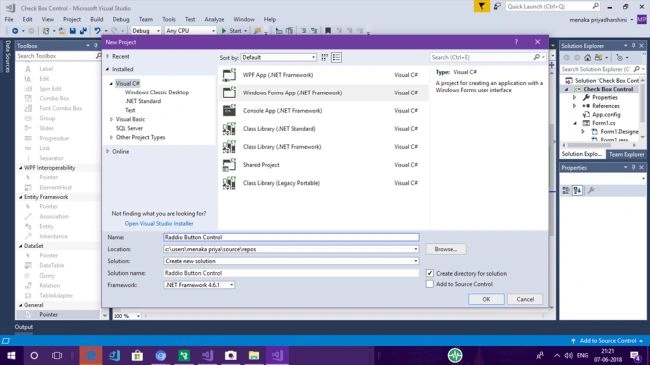Select Windows Classic Desktop category

[157, 92]
